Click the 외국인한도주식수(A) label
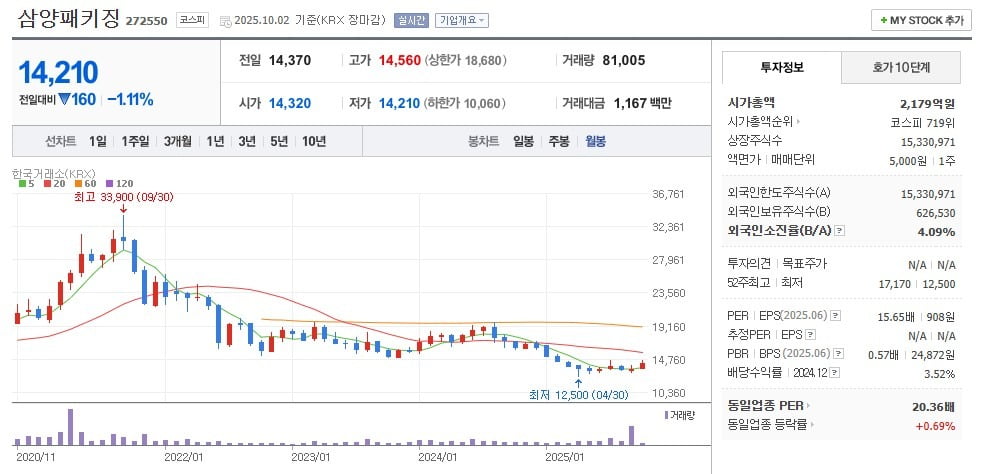Image resolution: width=986 pixels, height=474 pixels. coord(779,193)
